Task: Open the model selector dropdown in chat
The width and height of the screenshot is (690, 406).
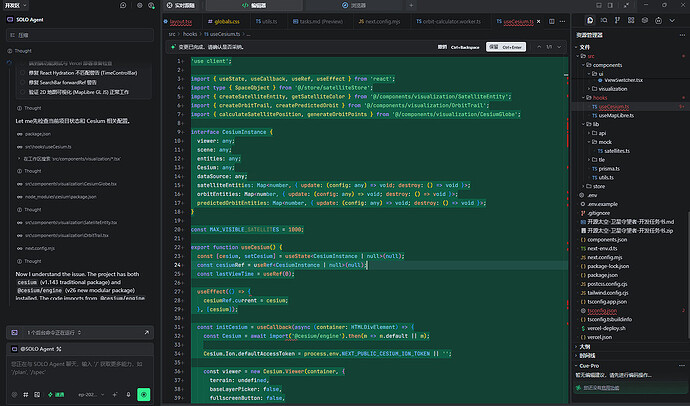Action: (91, 395)
